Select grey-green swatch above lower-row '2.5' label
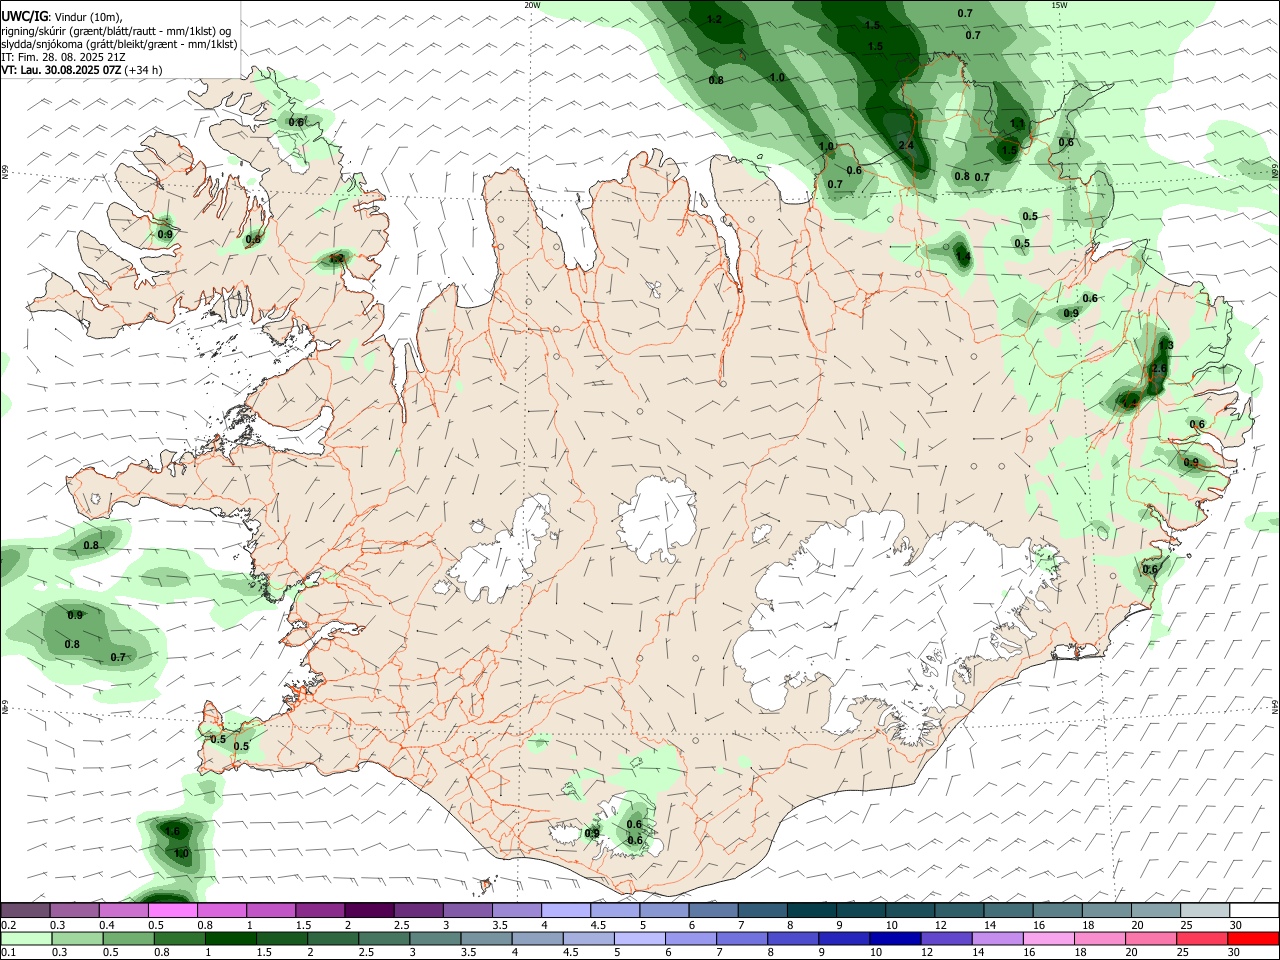1280x960 pixels. tap(384, 939)
